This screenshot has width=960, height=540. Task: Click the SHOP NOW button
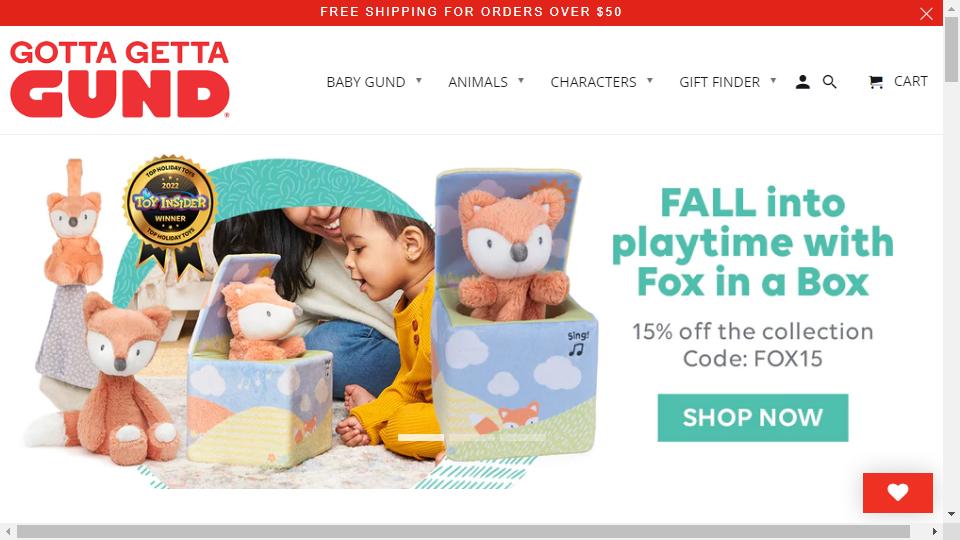(x=752, y=418)
